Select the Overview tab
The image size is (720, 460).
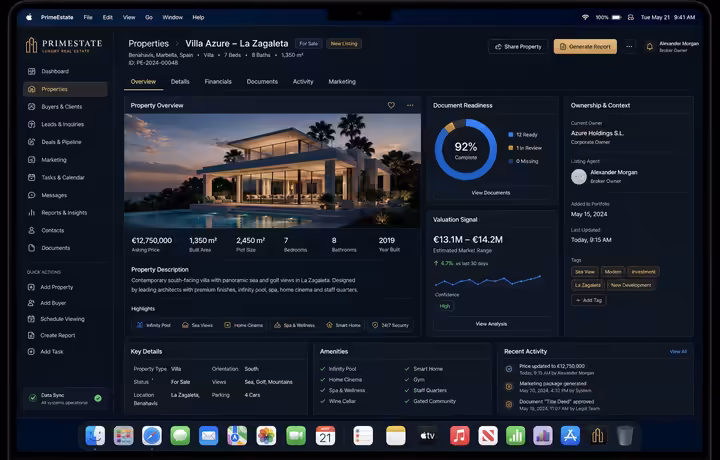pyautogui.click(x=143, y=82)
